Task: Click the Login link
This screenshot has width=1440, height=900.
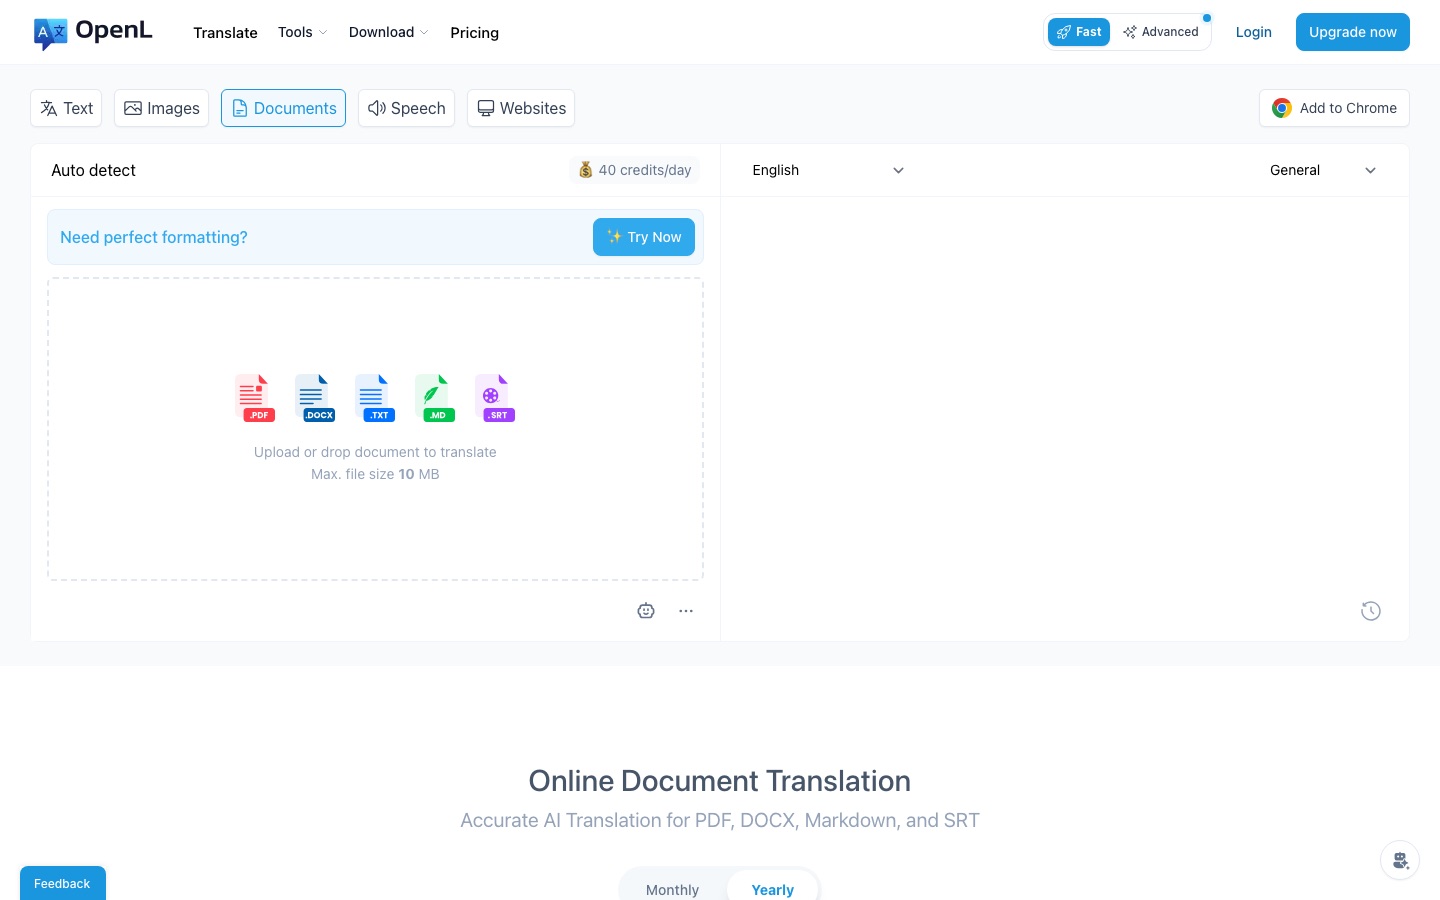Action: (1253, 32)
